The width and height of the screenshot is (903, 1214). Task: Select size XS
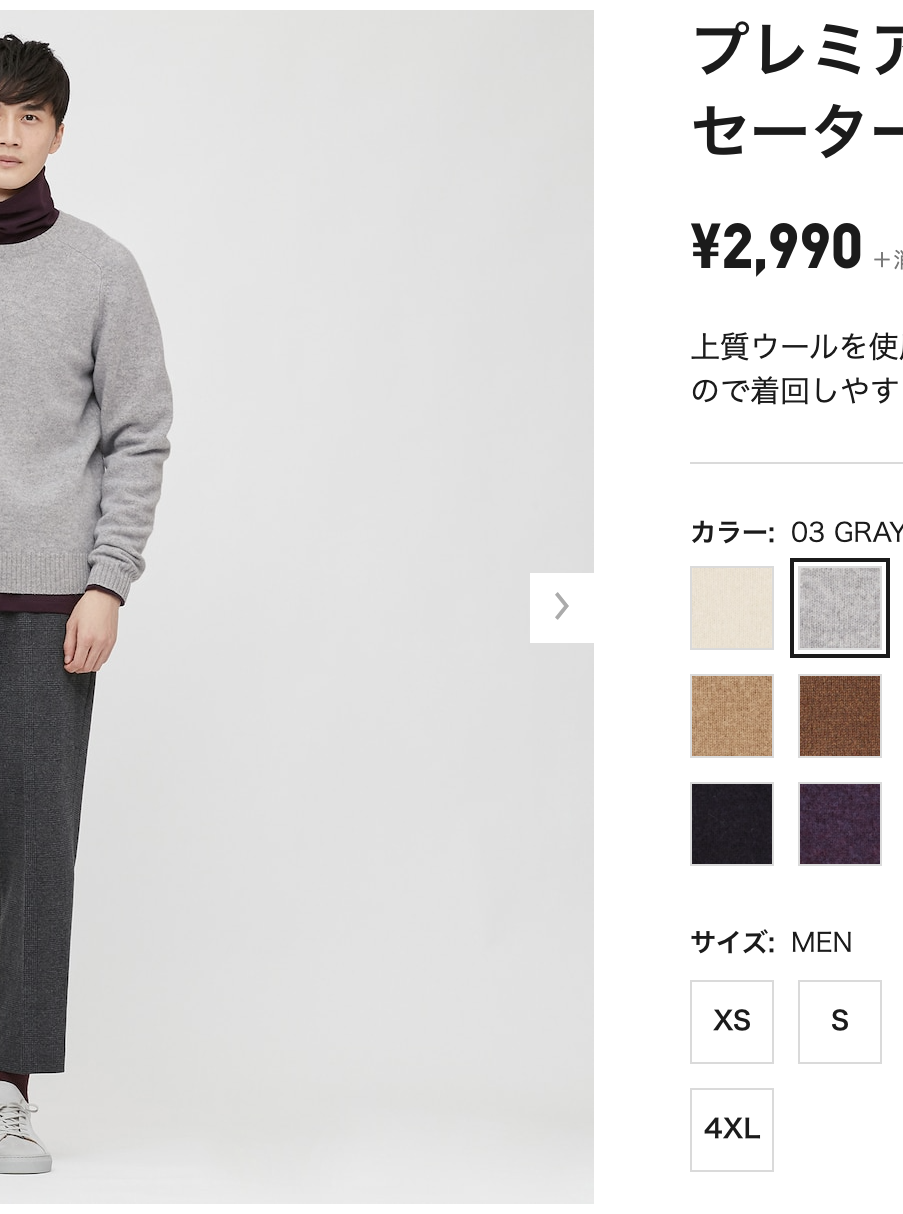(x=732, y=1021)
